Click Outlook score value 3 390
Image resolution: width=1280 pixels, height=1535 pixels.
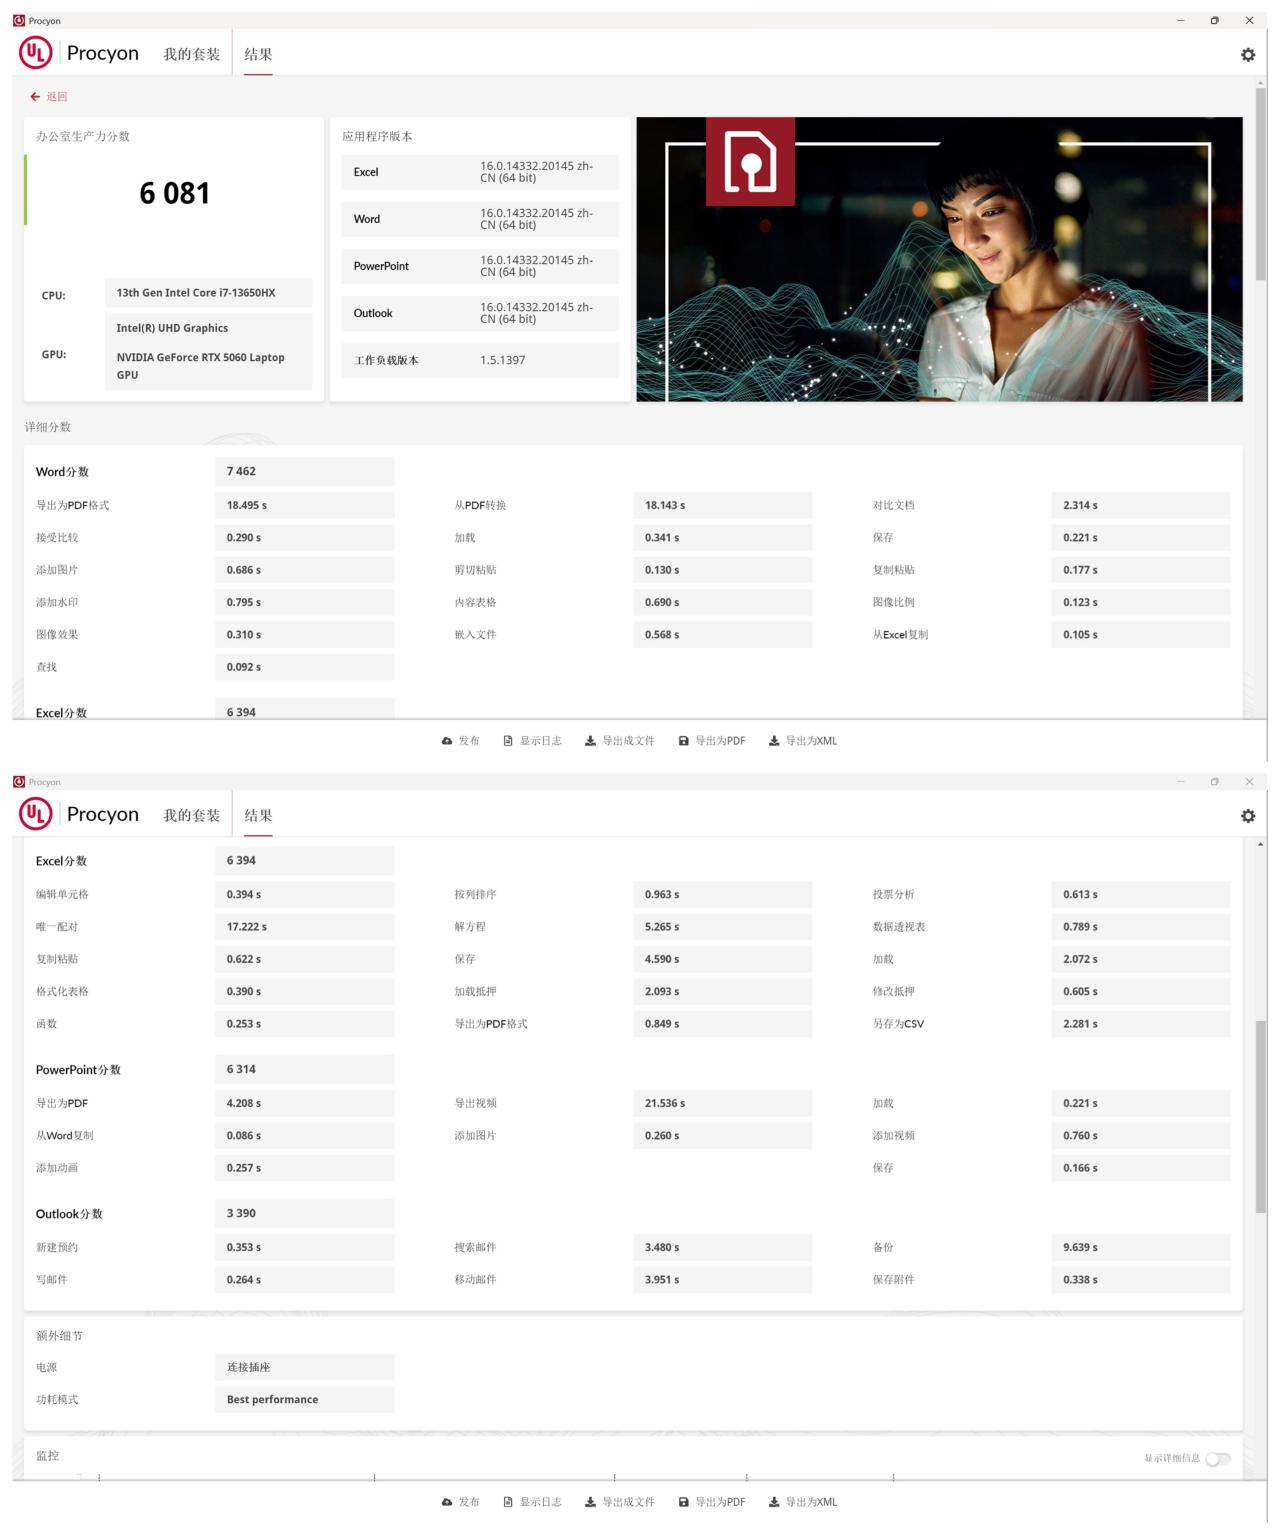point(304,1213)
